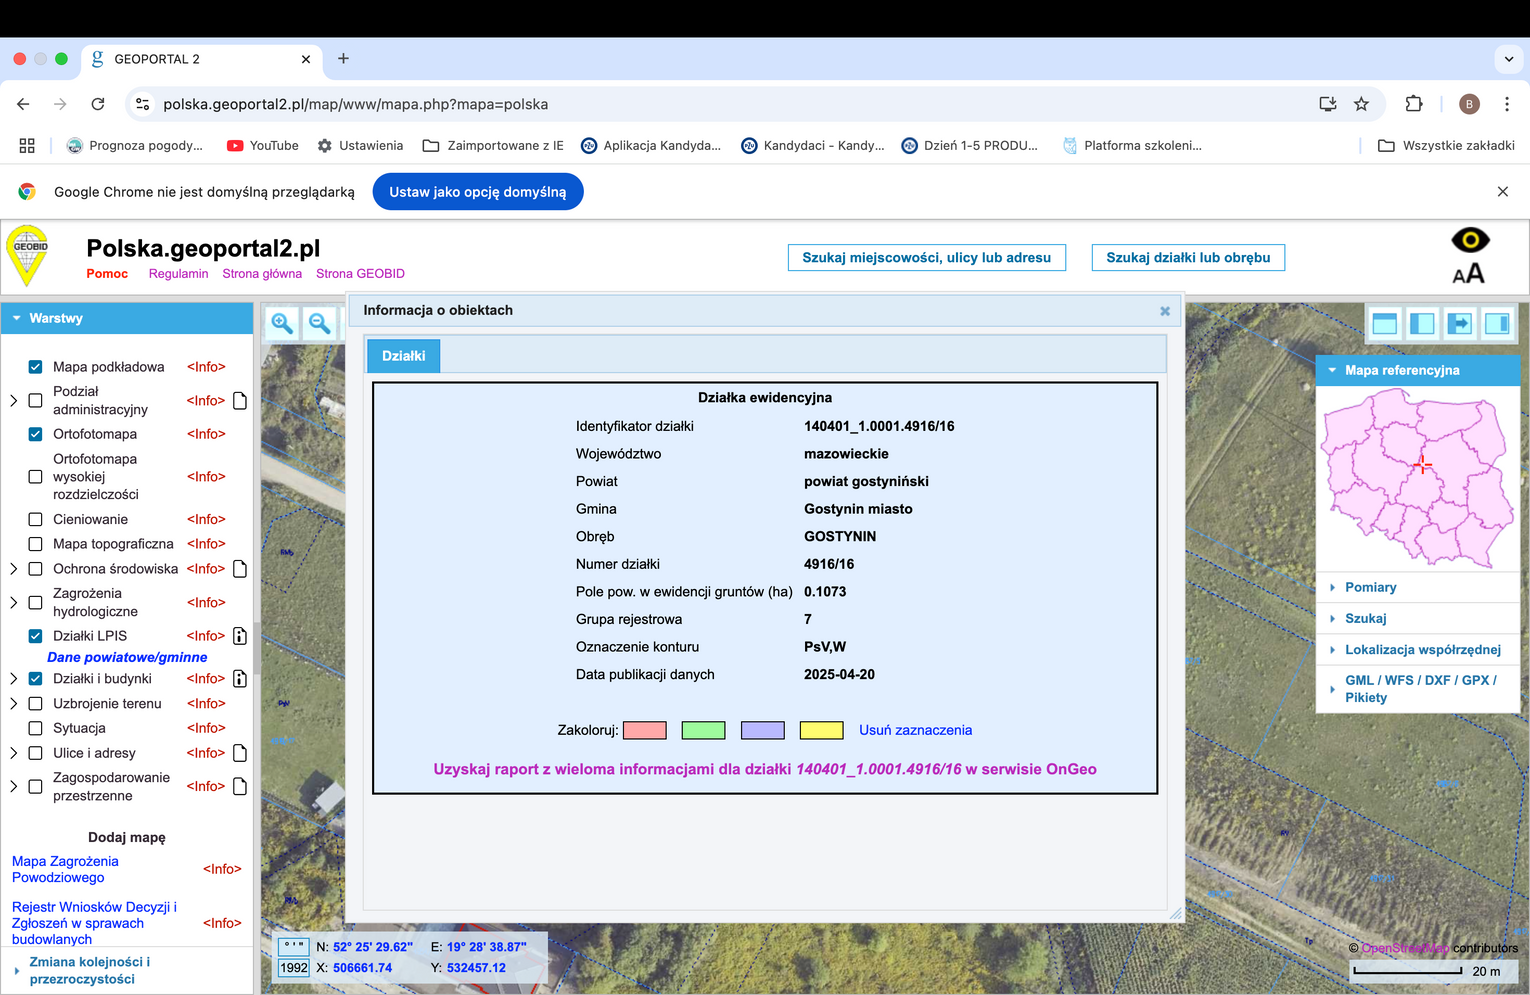The image size is (1530, 995).
Task: Expand the Ulice i adresy layer group
Action: [13, 753]
